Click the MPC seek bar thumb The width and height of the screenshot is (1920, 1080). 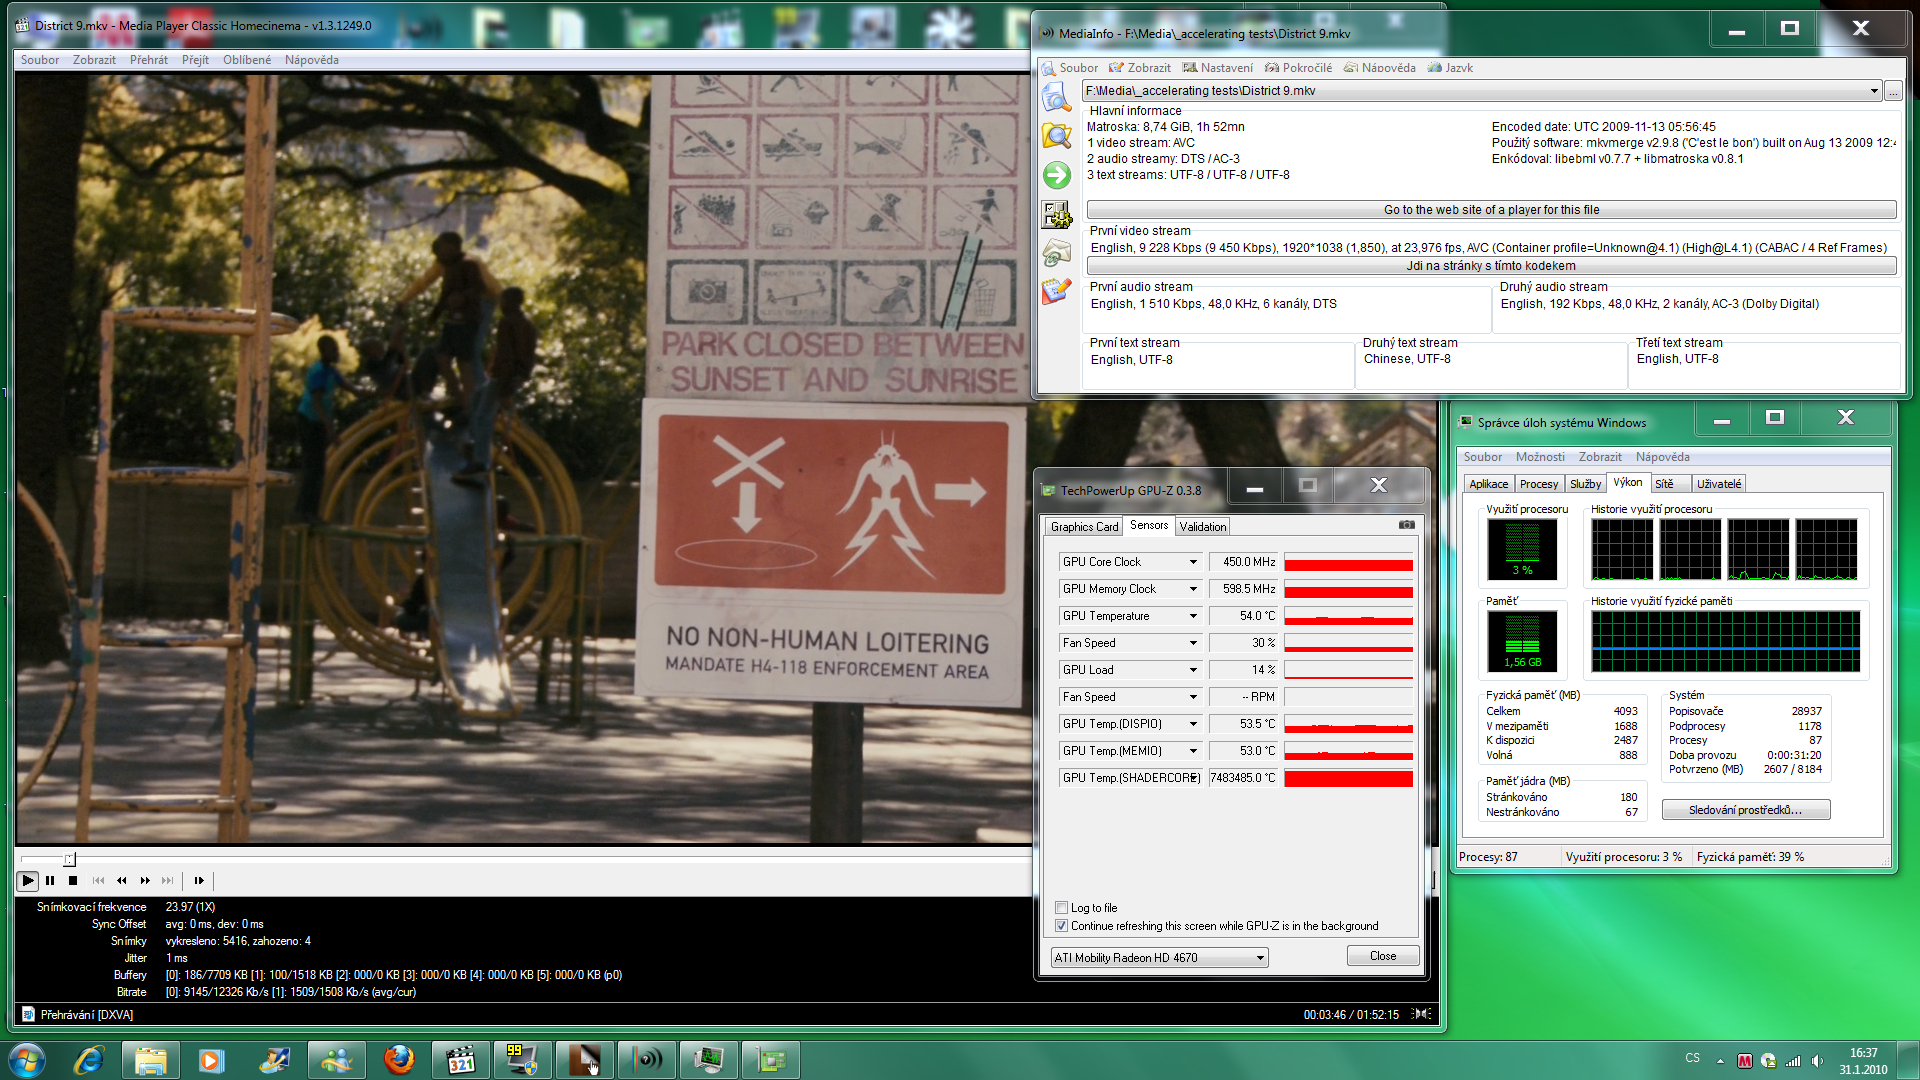click(69, 859)
